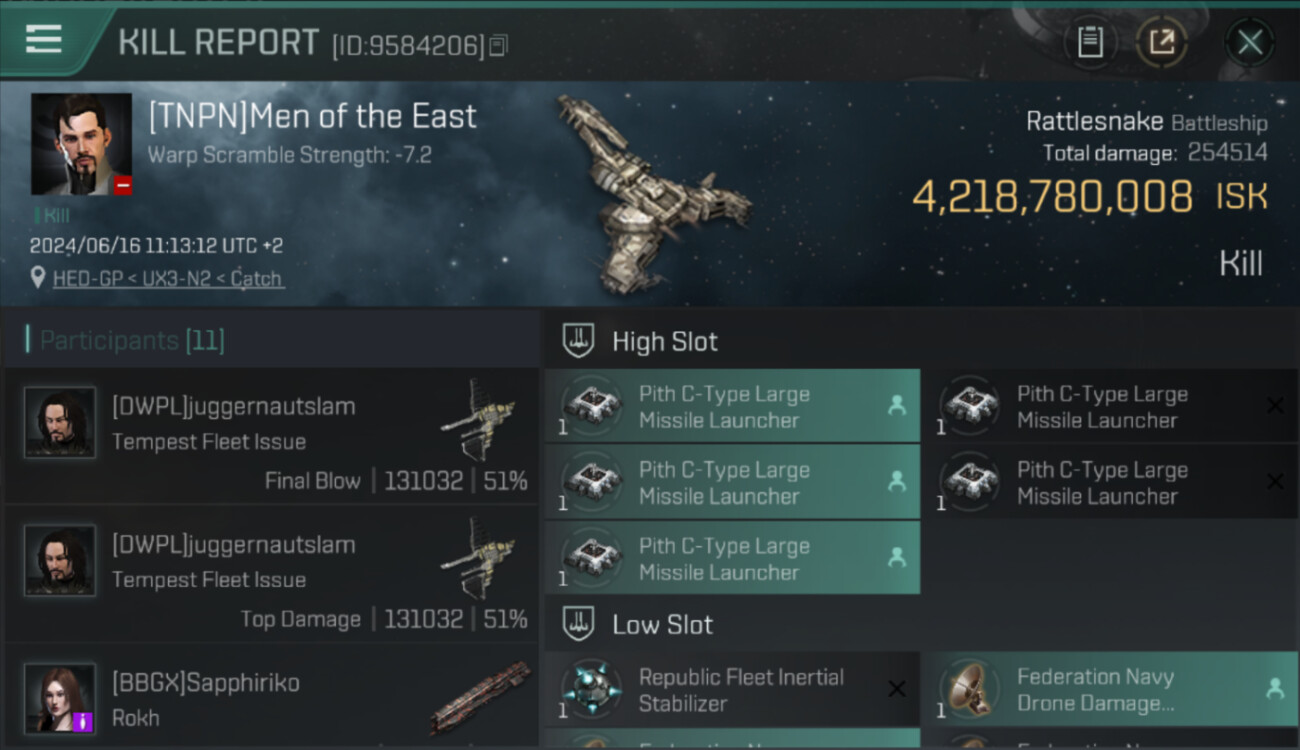Click the Low Slot section icon

579,625
